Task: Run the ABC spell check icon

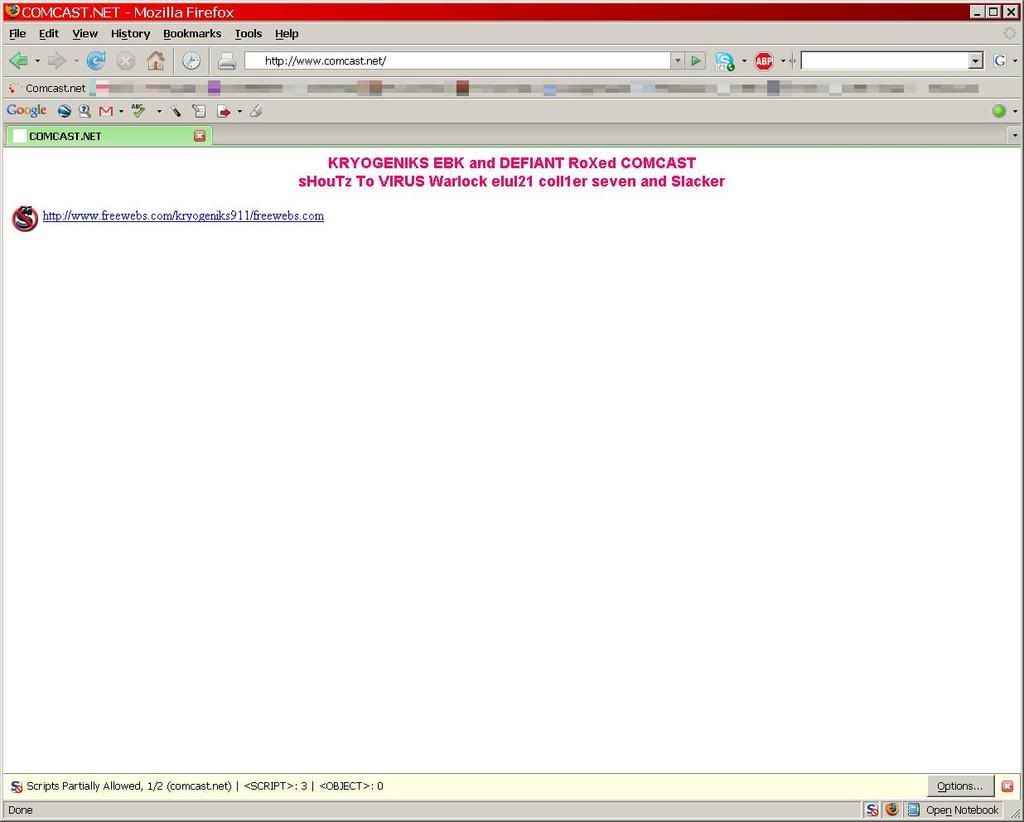Action: coord(138,111)
